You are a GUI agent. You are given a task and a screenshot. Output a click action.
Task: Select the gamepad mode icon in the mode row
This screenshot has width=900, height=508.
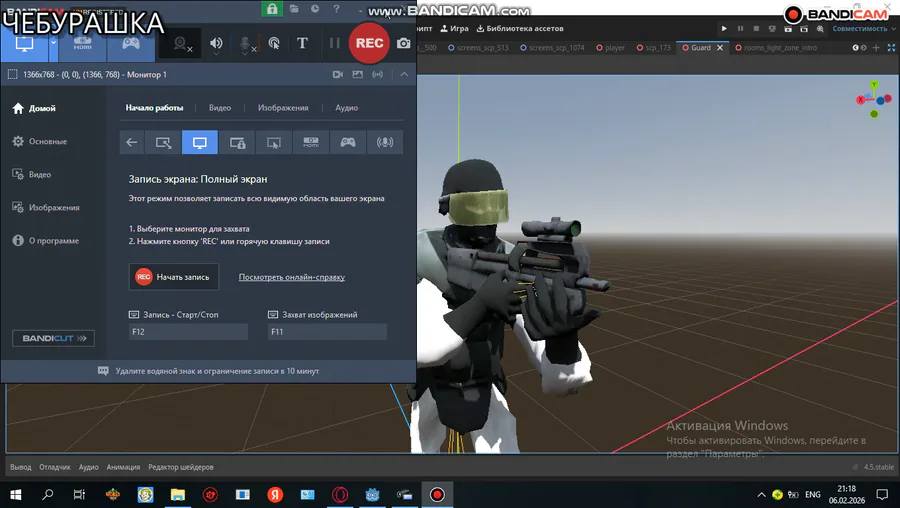tap(348, 142)
